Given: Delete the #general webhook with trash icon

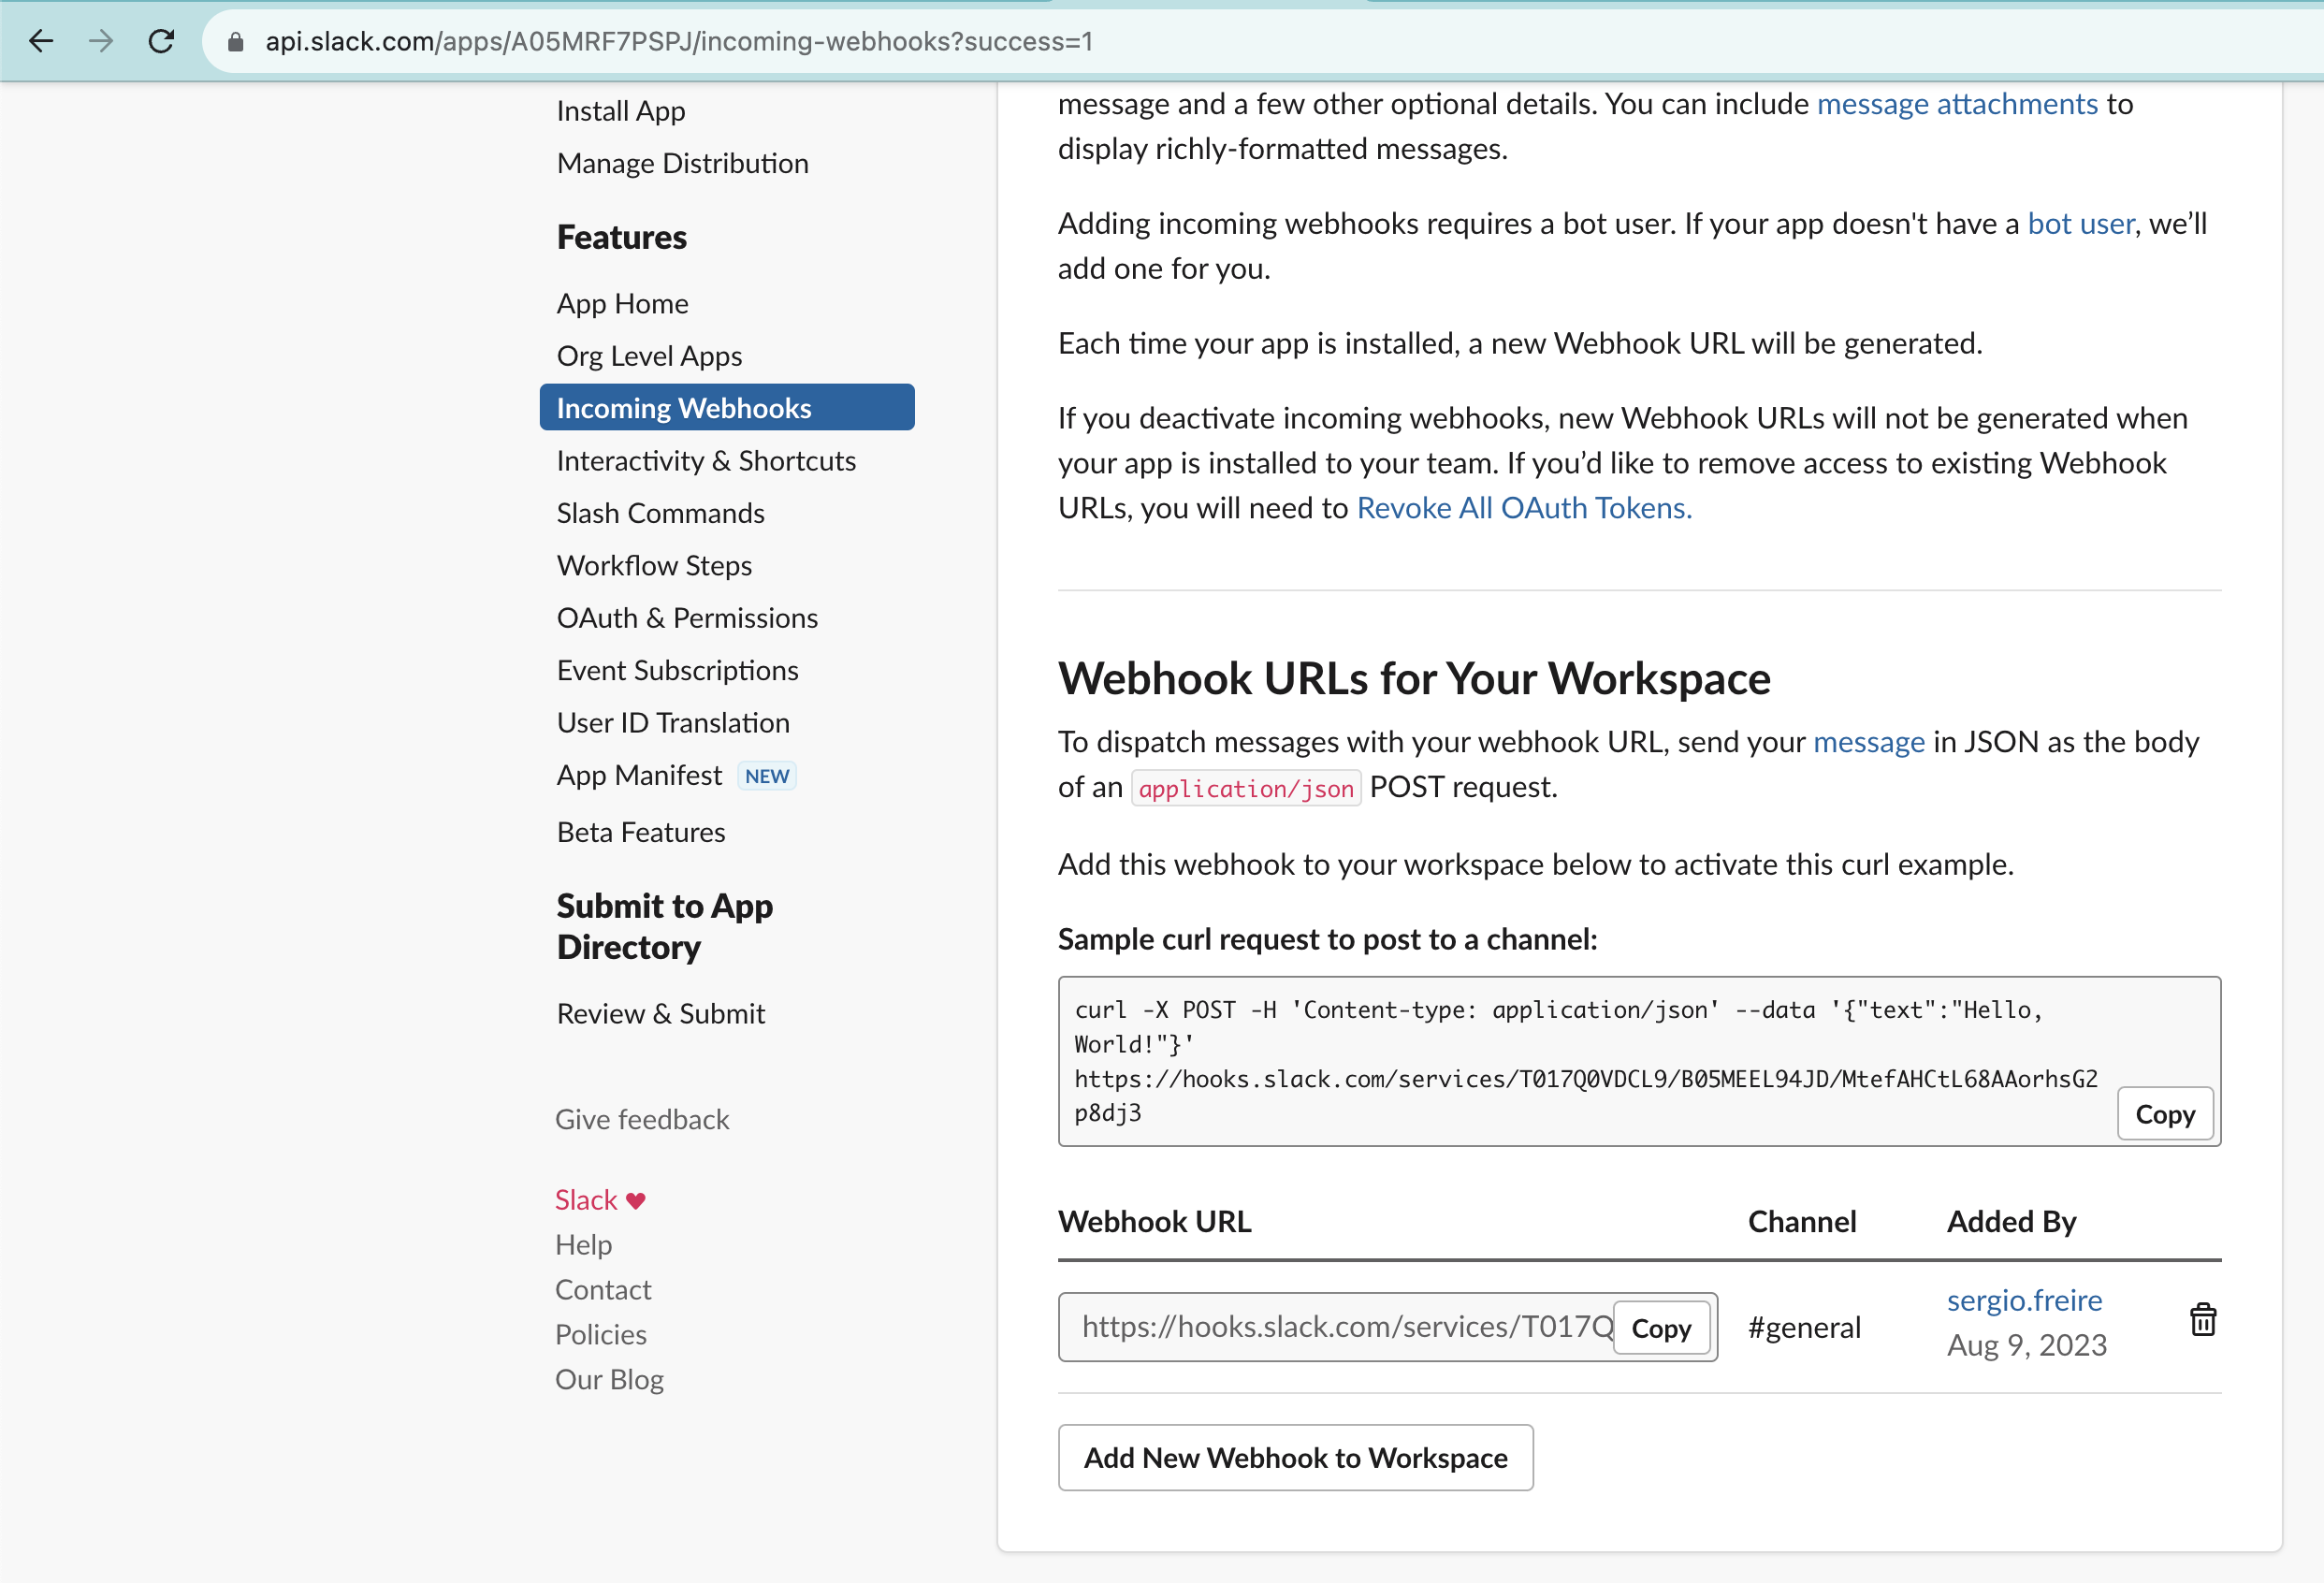Looking at the screenshot, I should coord(2202,1320).
